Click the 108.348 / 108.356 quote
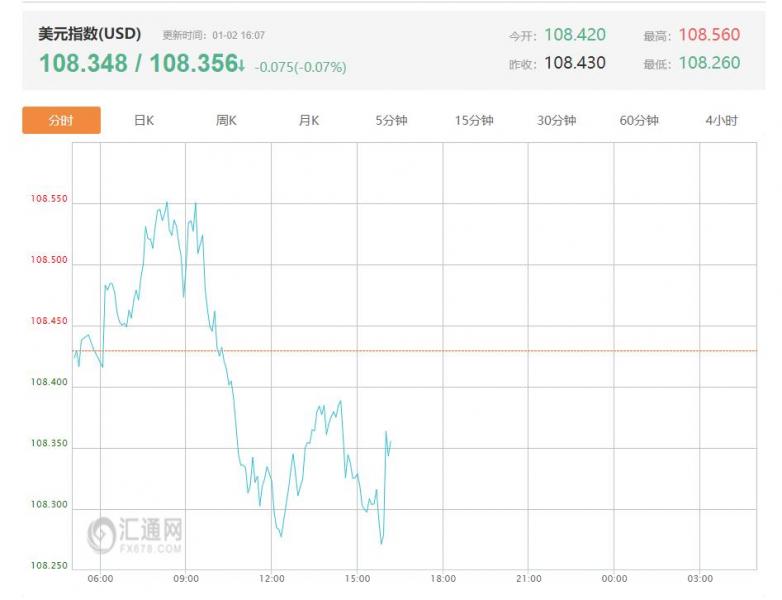Image resolution: width=782 pixels, height=600 pixels. (138, 64)
